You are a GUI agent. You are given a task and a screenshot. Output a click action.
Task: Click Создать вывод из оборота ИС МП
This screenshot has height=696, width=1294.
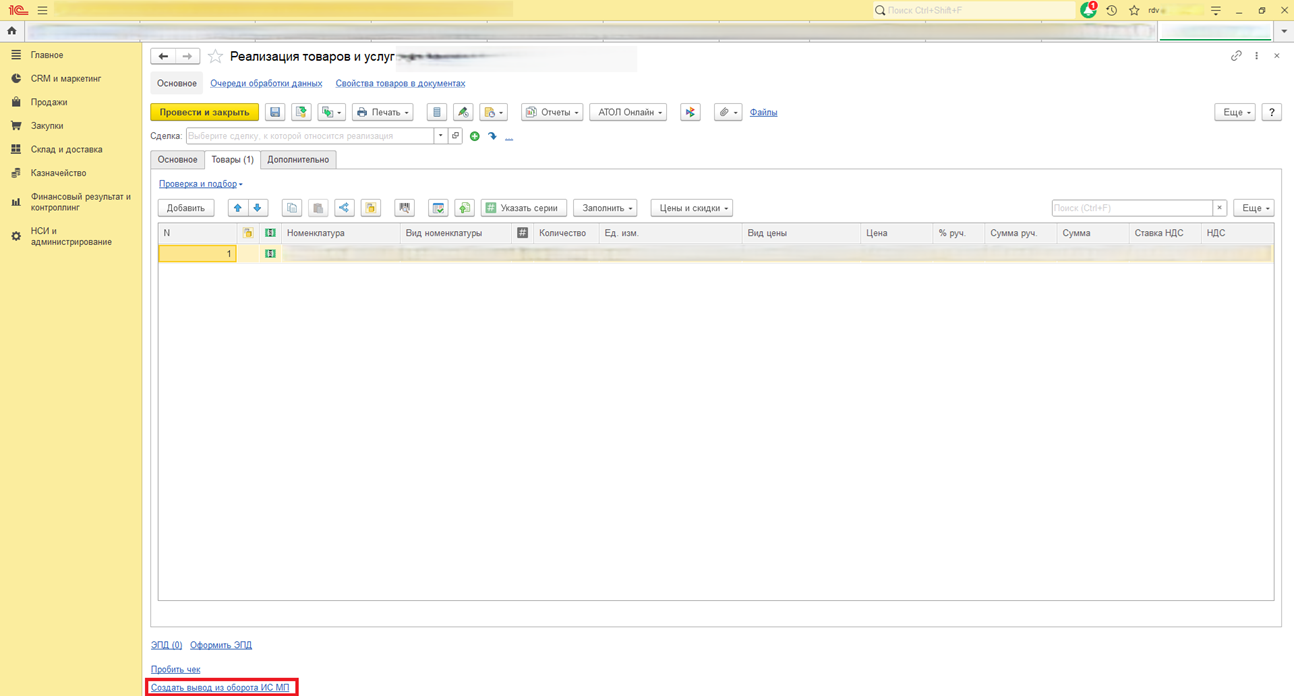(220, 688)
